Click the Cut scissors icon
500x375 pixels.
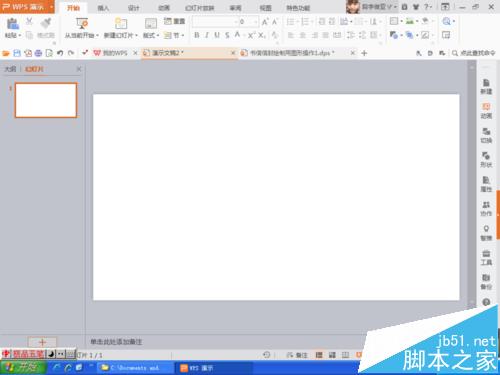coord(29,22)
